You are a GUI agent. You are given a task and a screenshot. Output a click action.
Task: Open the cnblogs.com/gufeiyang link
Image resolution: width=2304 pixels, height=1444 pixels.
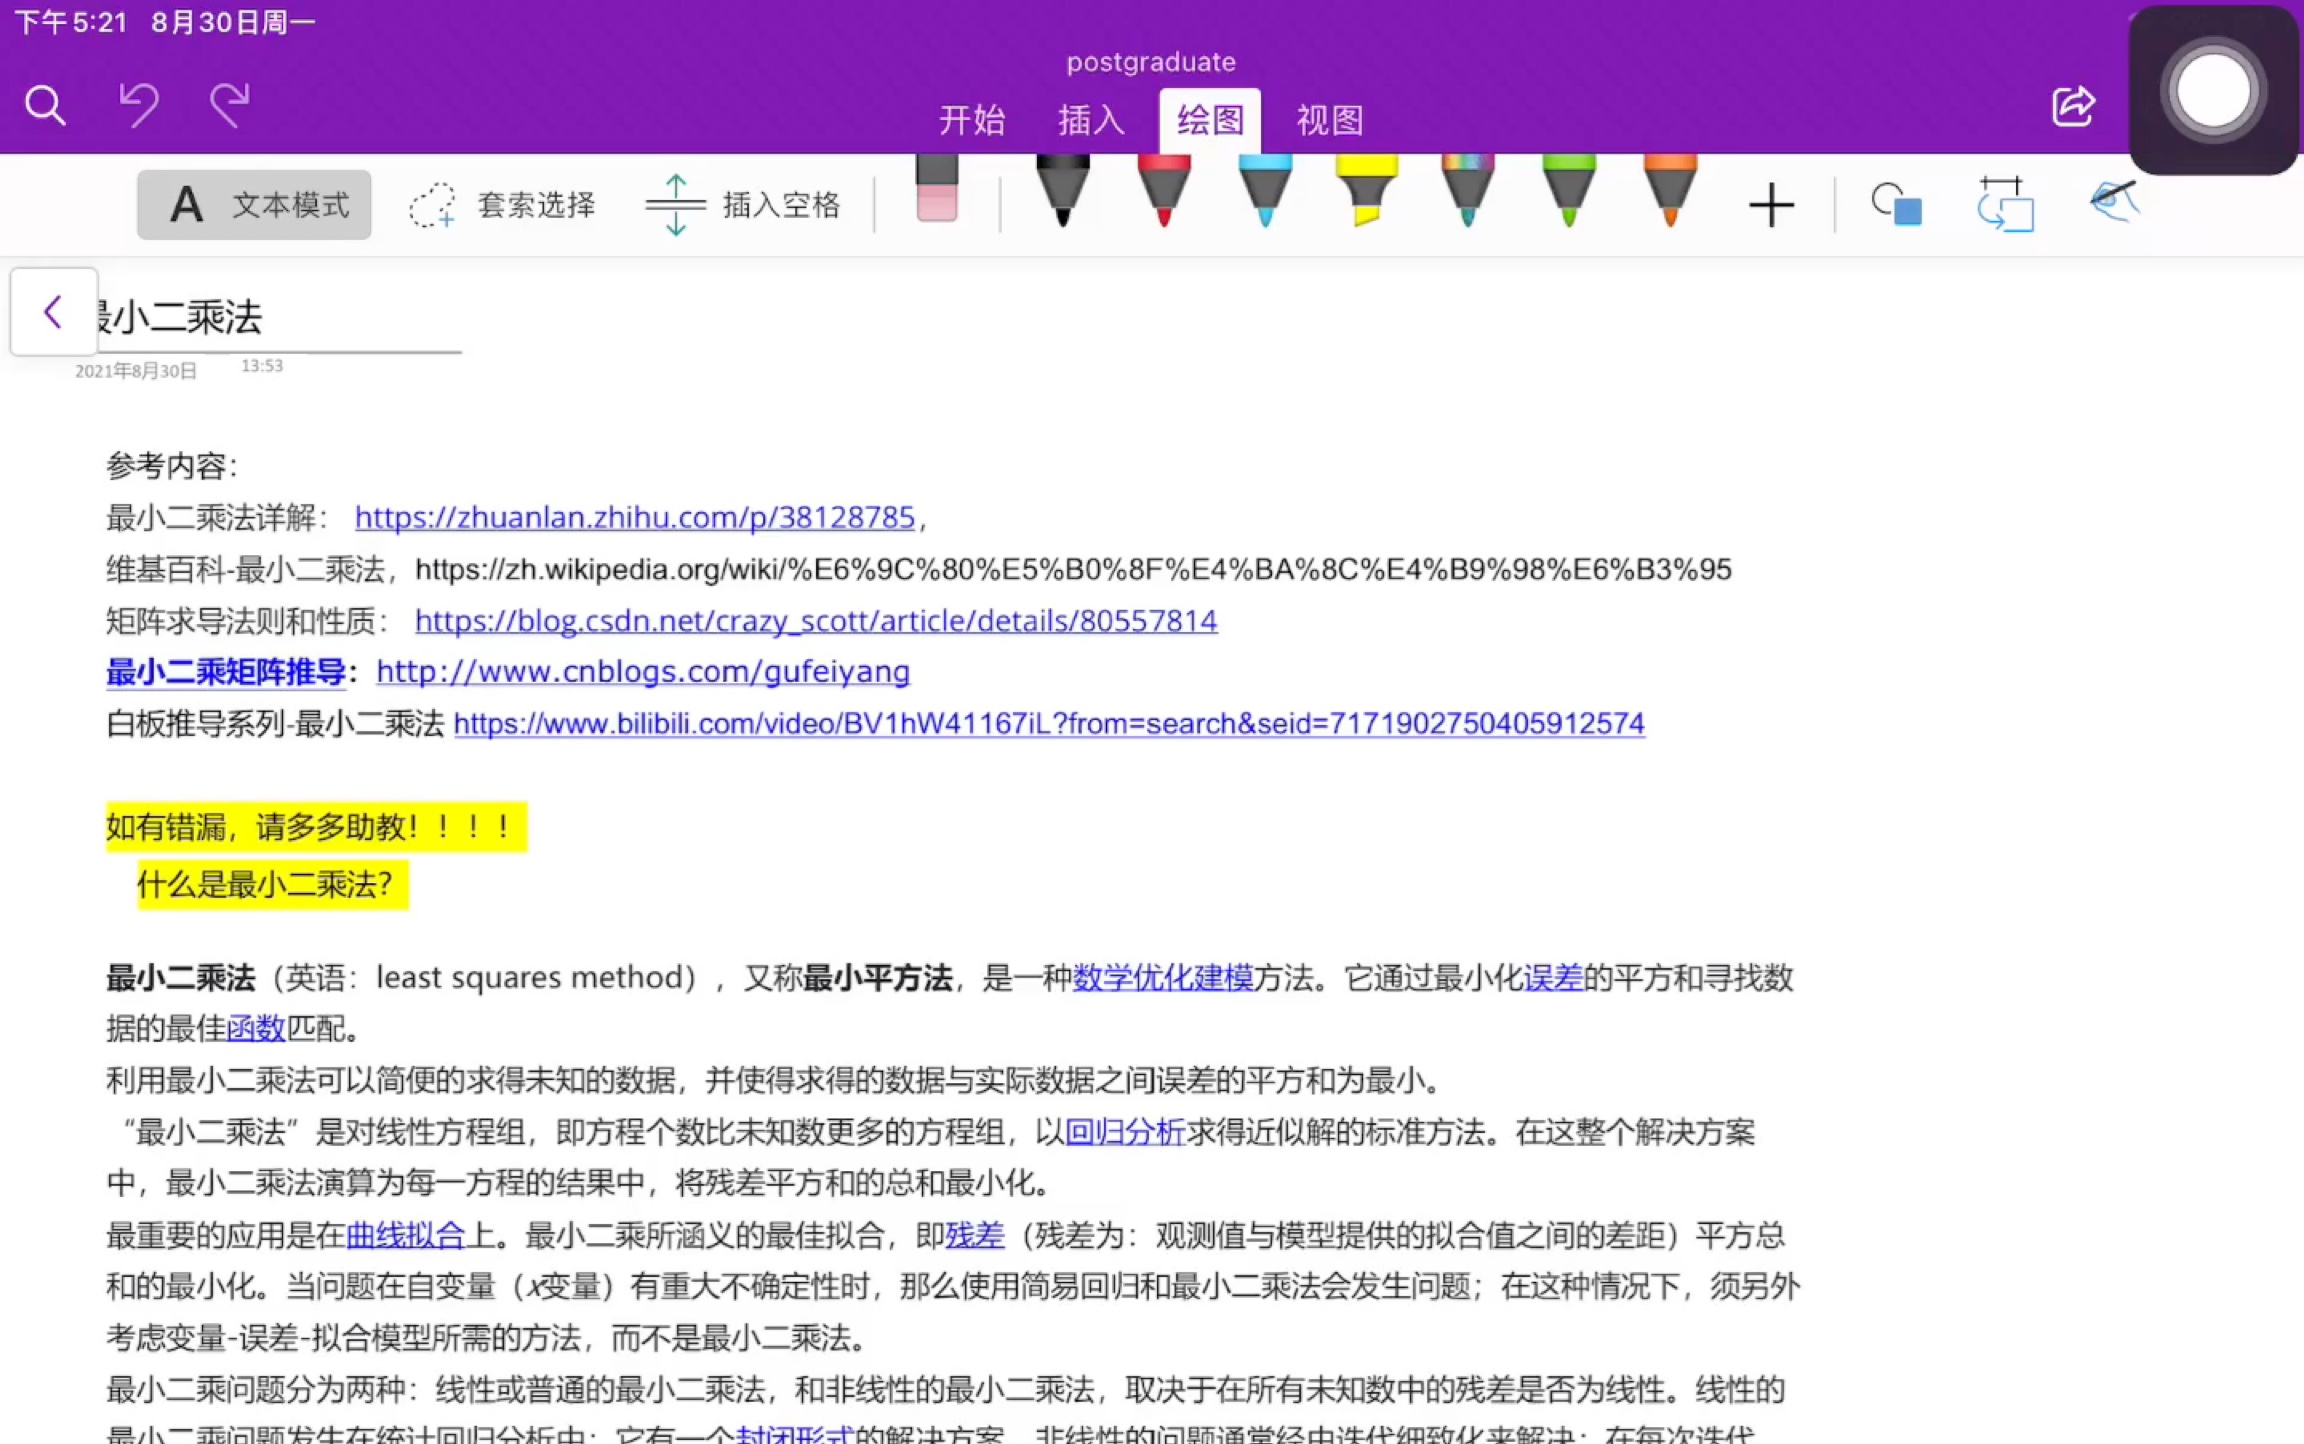643,671
